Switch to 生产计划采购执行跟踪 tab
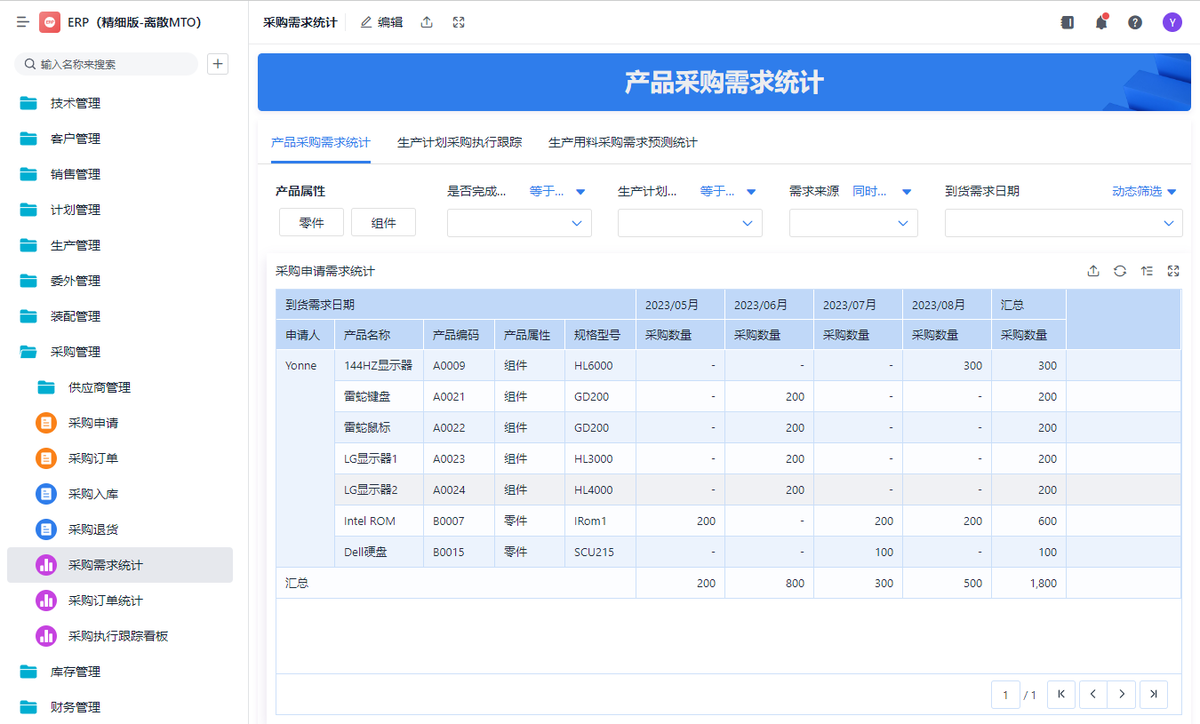This screenshot has height=724, width=1200. 459,142
